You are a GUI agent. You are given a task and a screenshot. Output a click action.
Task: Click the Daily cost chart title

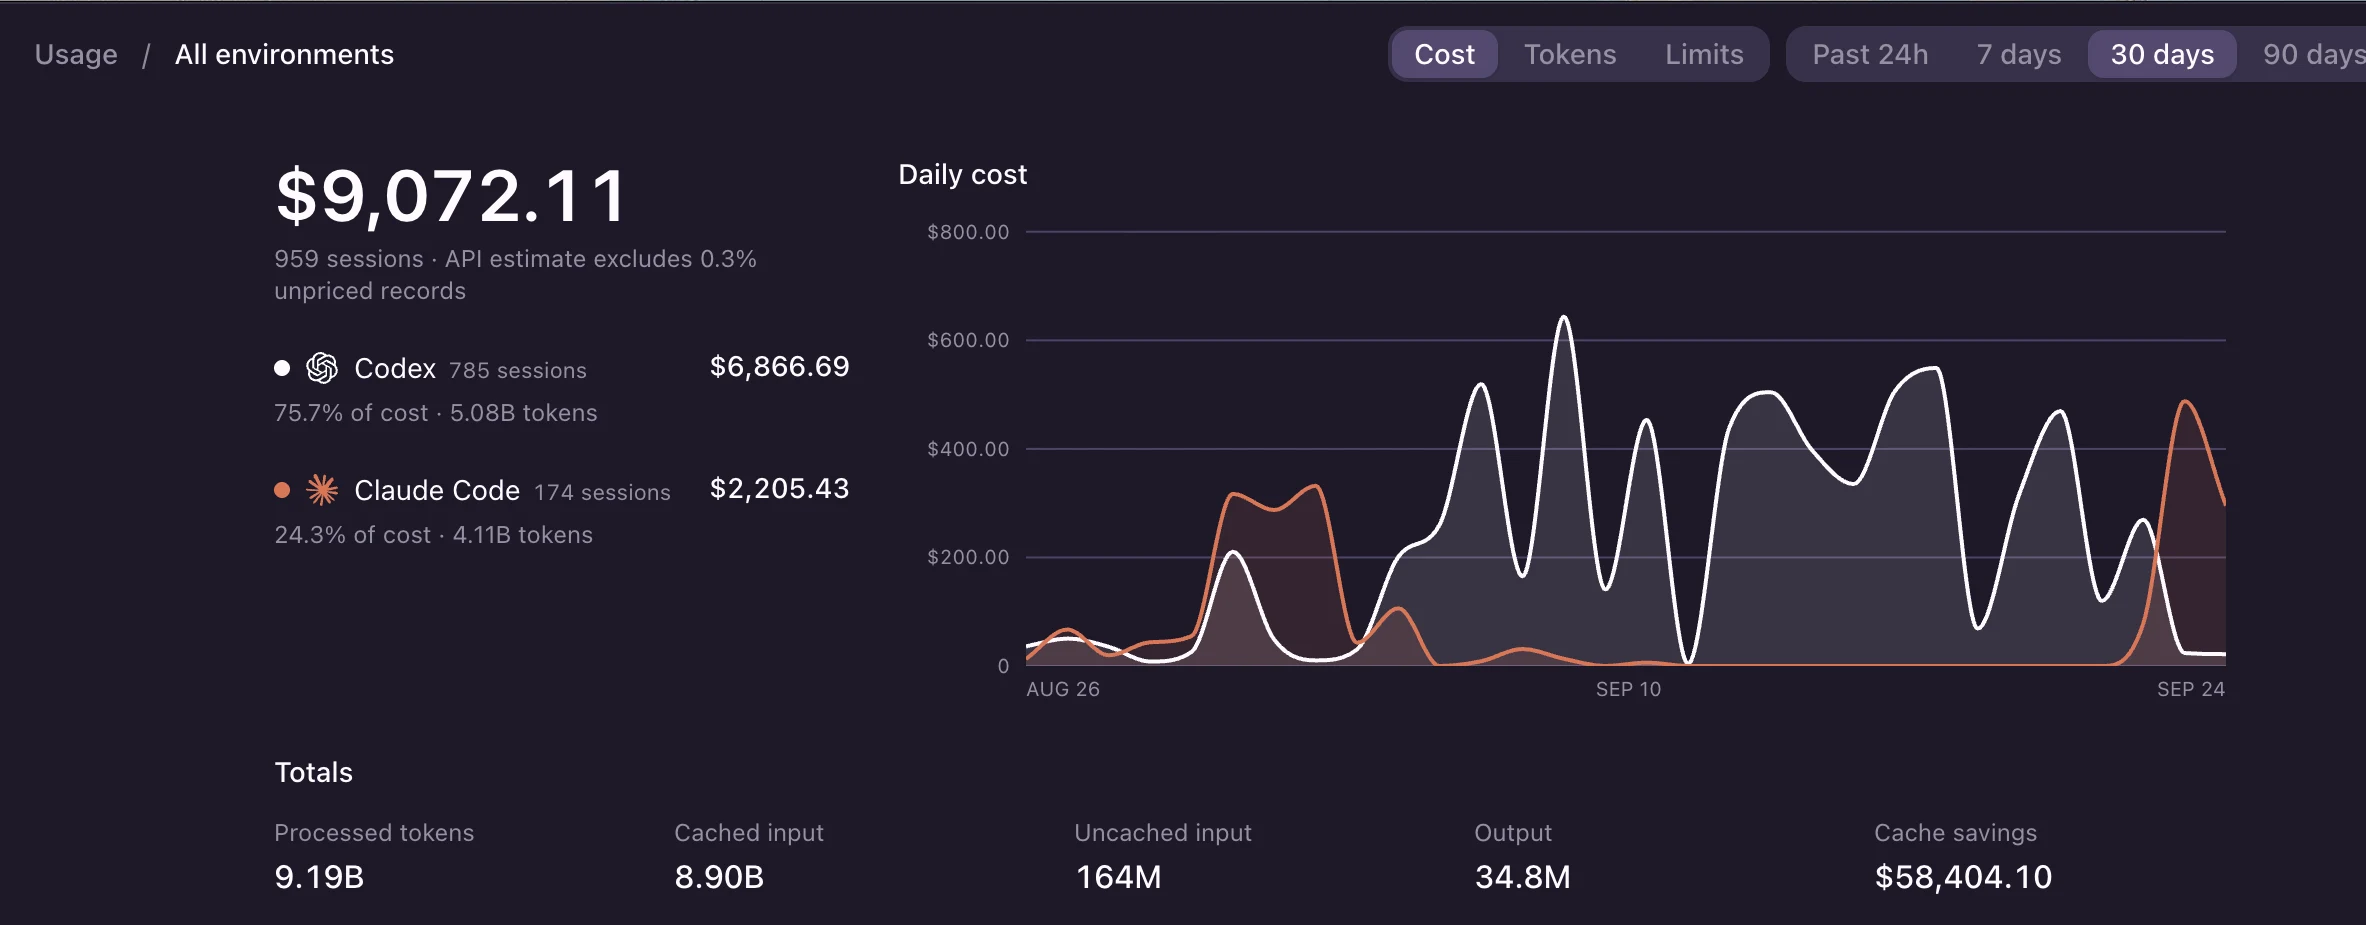click(962, 175)
